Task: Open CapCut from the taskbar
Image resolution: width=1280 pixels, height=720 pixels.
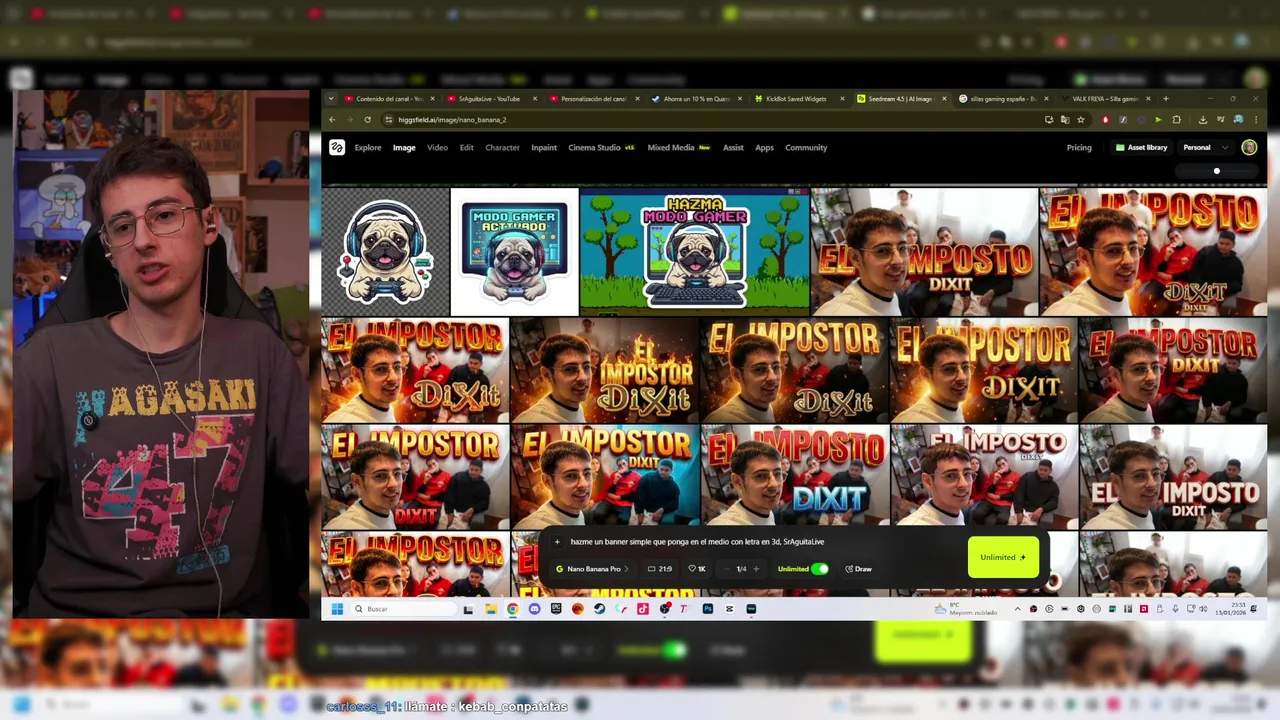Action: 730,609
